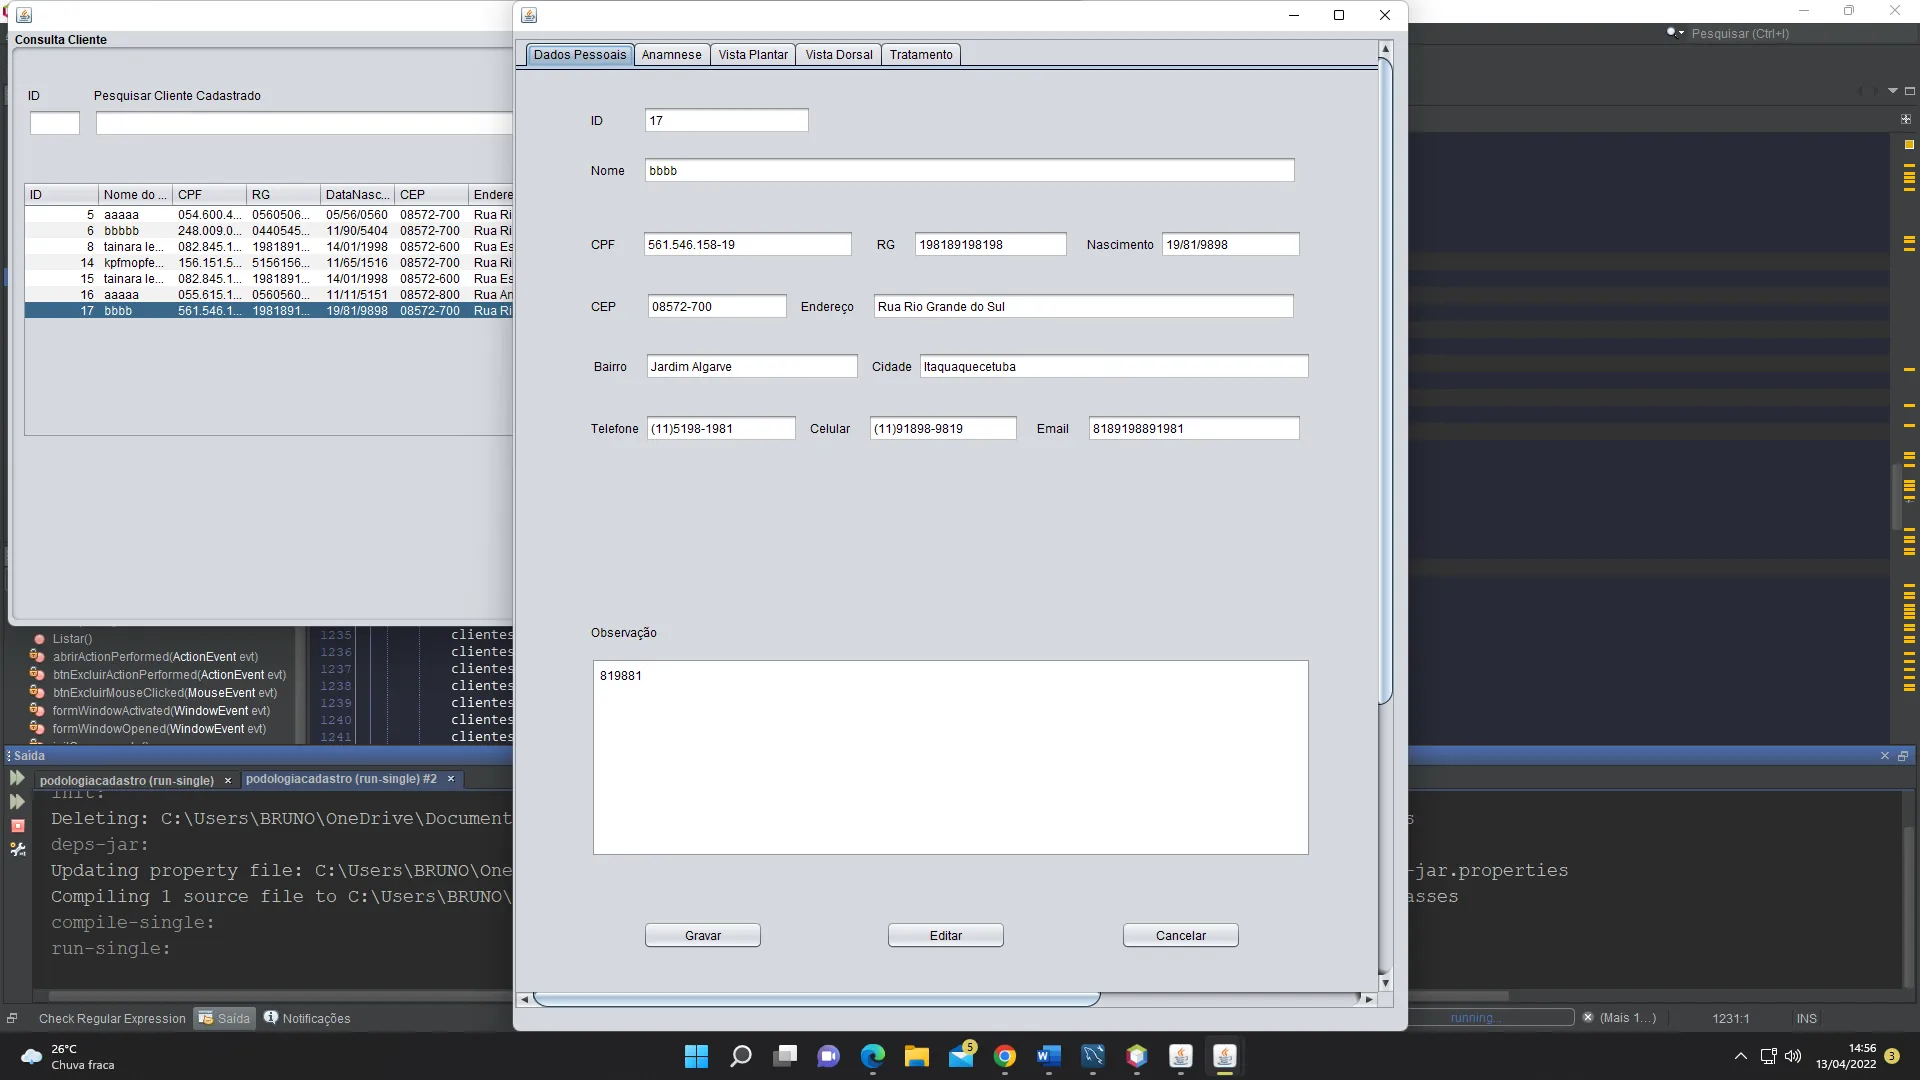Open the Notificações info icon in status bar
This screenshot has height=1080, width=1920.
[271, 1018]
